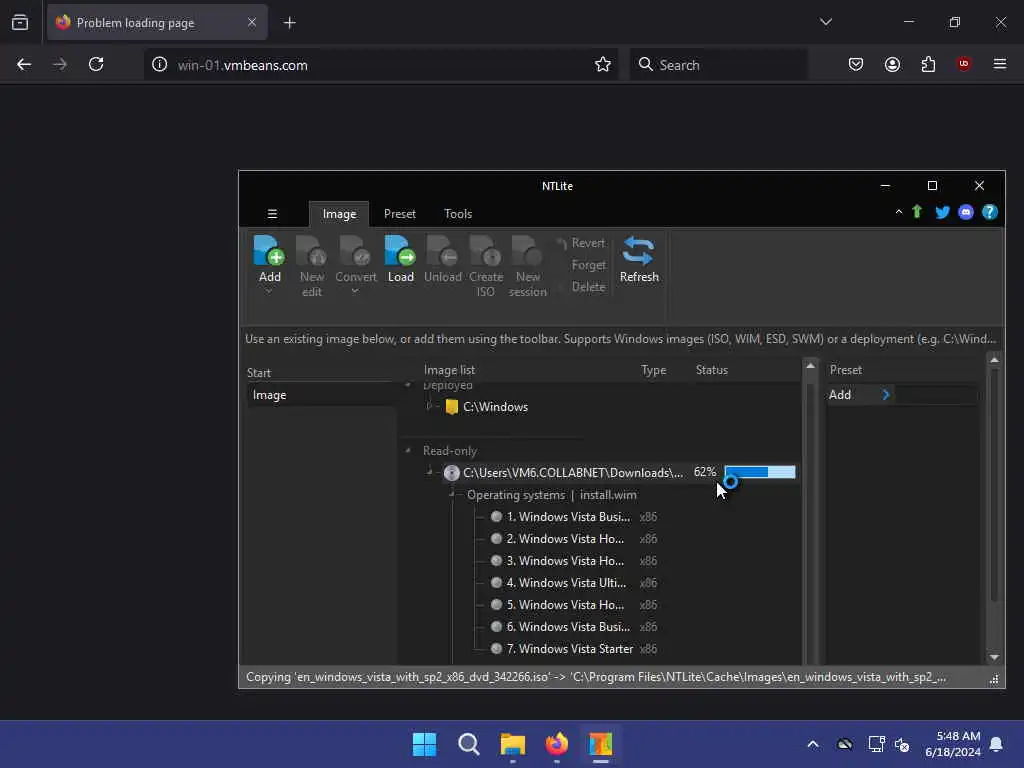Screen dimensions: 1024x768
Task: Select 7. Windows Vista Starter edition
Action: point(569,648)
